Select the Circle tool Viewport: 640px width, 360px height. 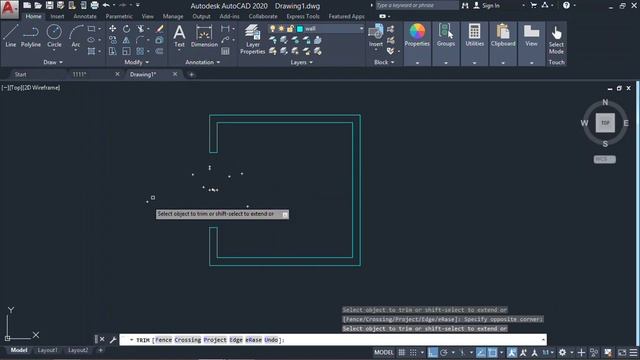tap(54, 35)
